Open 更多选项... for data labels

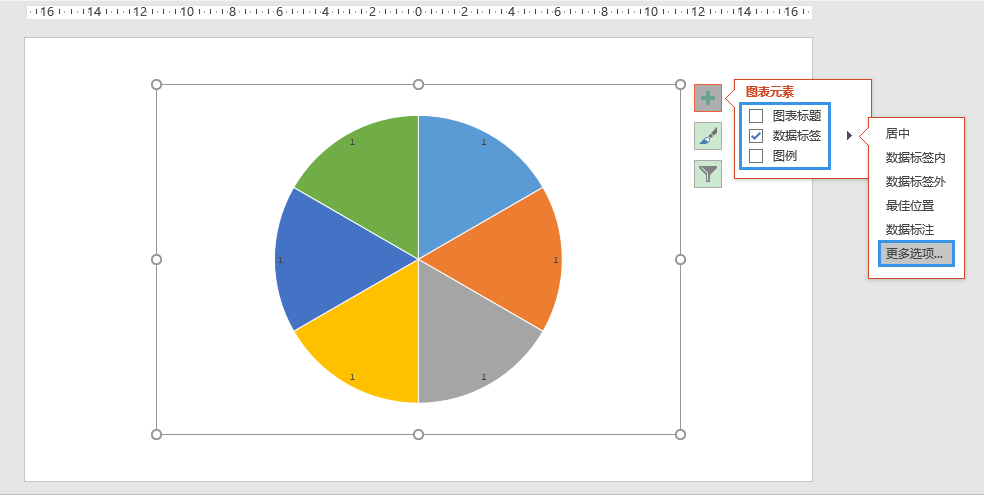916,253
